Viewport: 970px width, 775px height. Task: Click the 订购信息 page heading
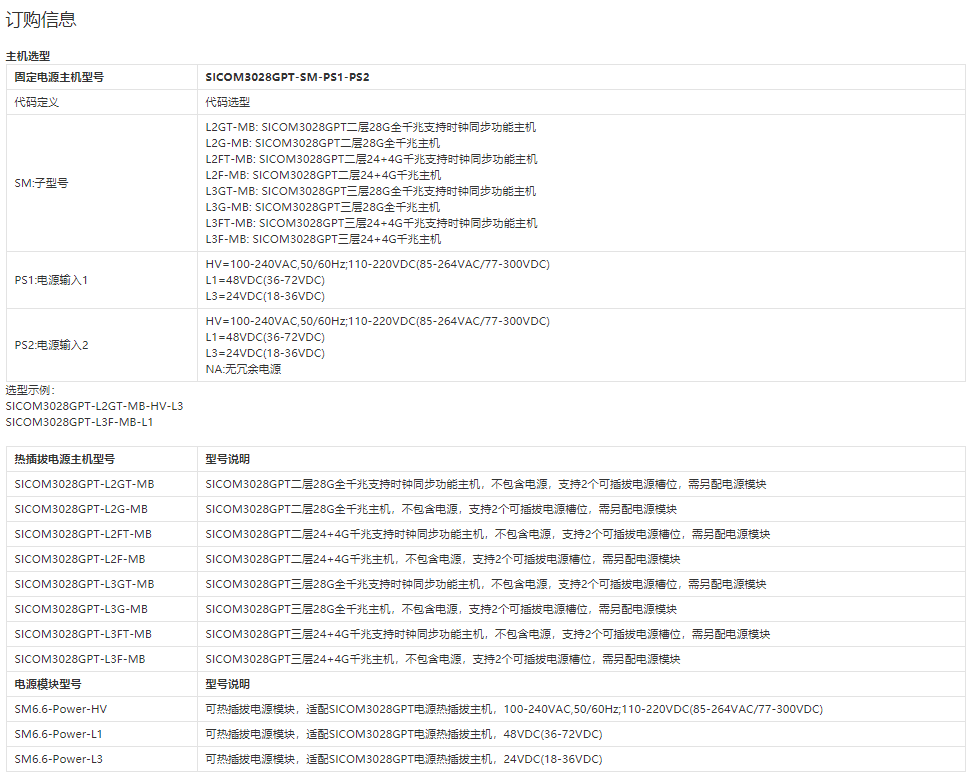tap(41, 19)
